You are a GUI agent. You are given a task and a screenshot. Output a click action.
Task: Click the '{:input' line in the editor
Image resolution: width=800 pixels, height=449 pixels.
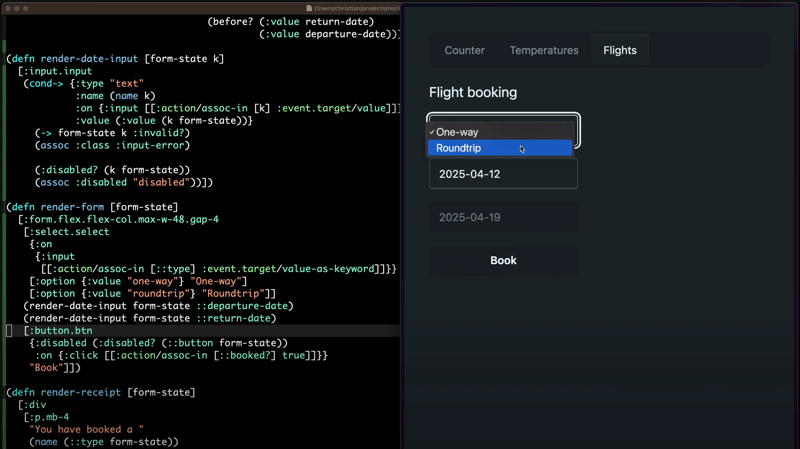coord(55,257)
